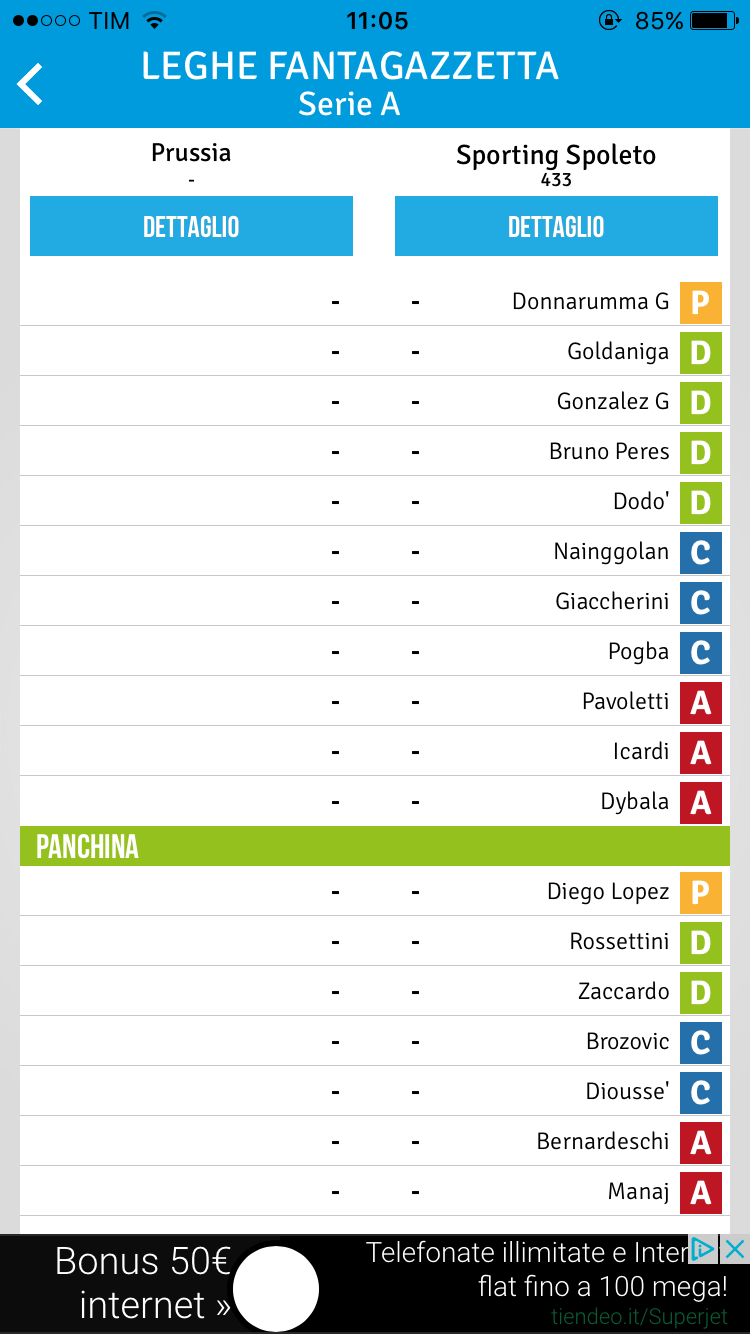Tap Nainggolan midfielder C badge
Image resolution: width=750 pixels, height=1334 pixels.
[x=700, y=552]
